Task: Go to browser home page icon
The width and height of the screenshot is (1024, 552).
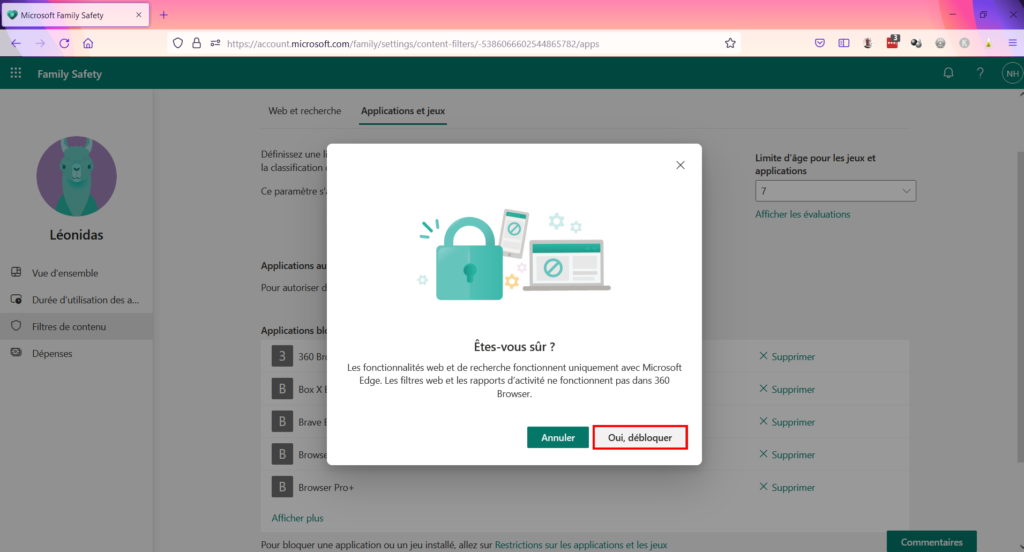Action: point(88,43)
